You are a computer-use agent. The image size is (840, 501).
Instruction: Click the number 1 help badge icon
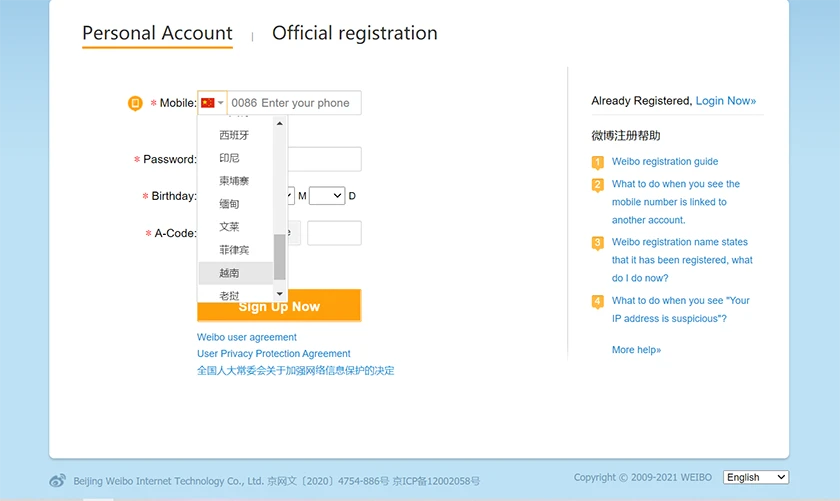point(598,162)
